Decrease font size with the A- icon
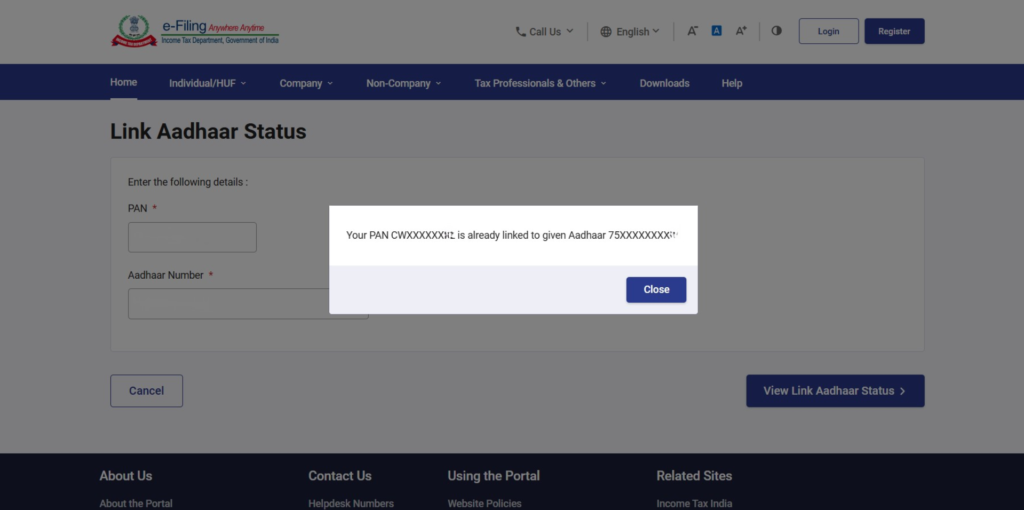This screenshot has height=510, width=1024. point(692,31)
